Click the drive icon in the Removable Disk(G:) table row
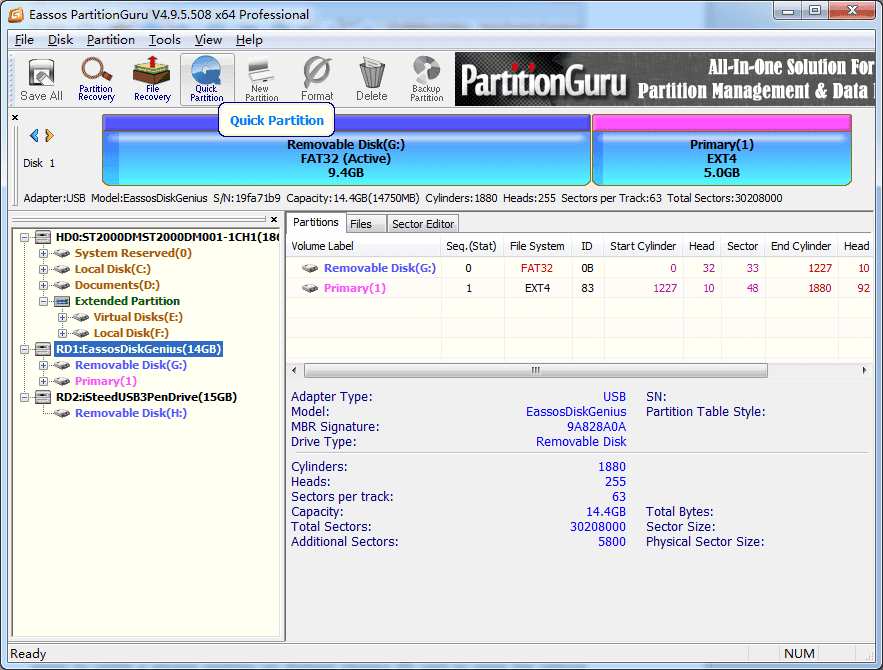 (310, 268)
